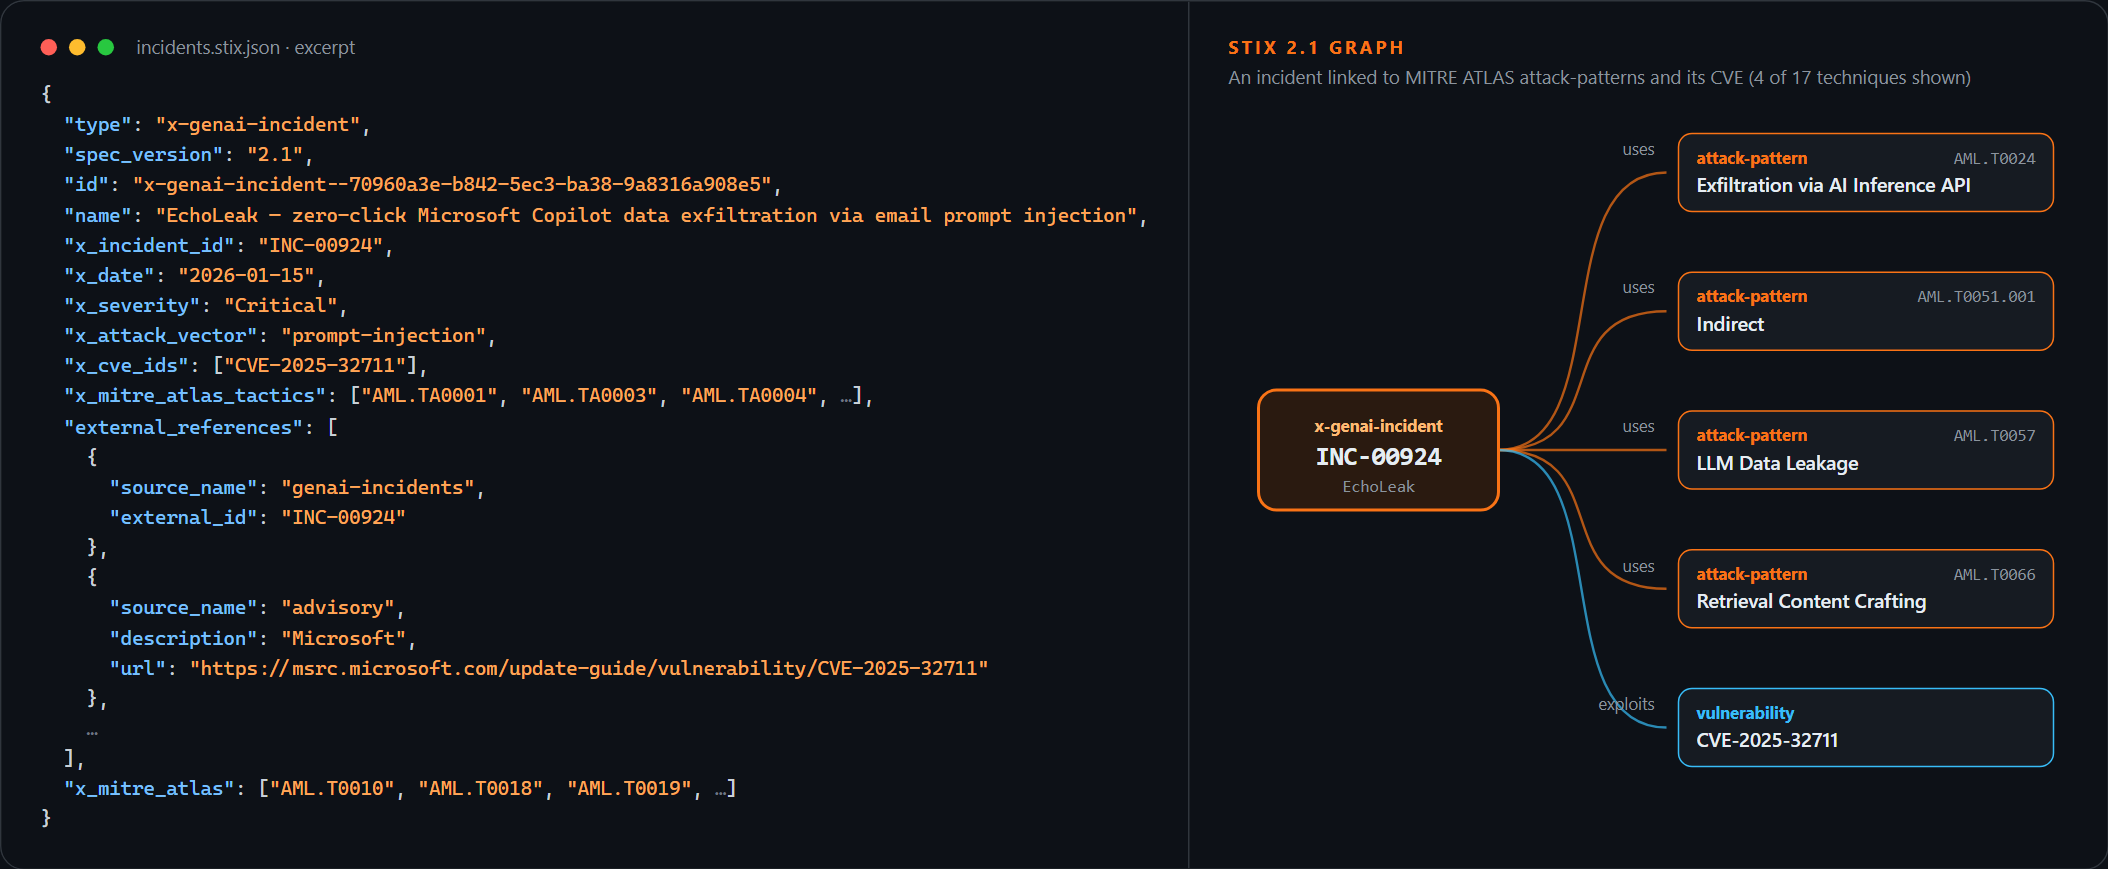Select the Exfiltration via AI Inference API node
2108x869 pixels.
tap(1865, 172)
